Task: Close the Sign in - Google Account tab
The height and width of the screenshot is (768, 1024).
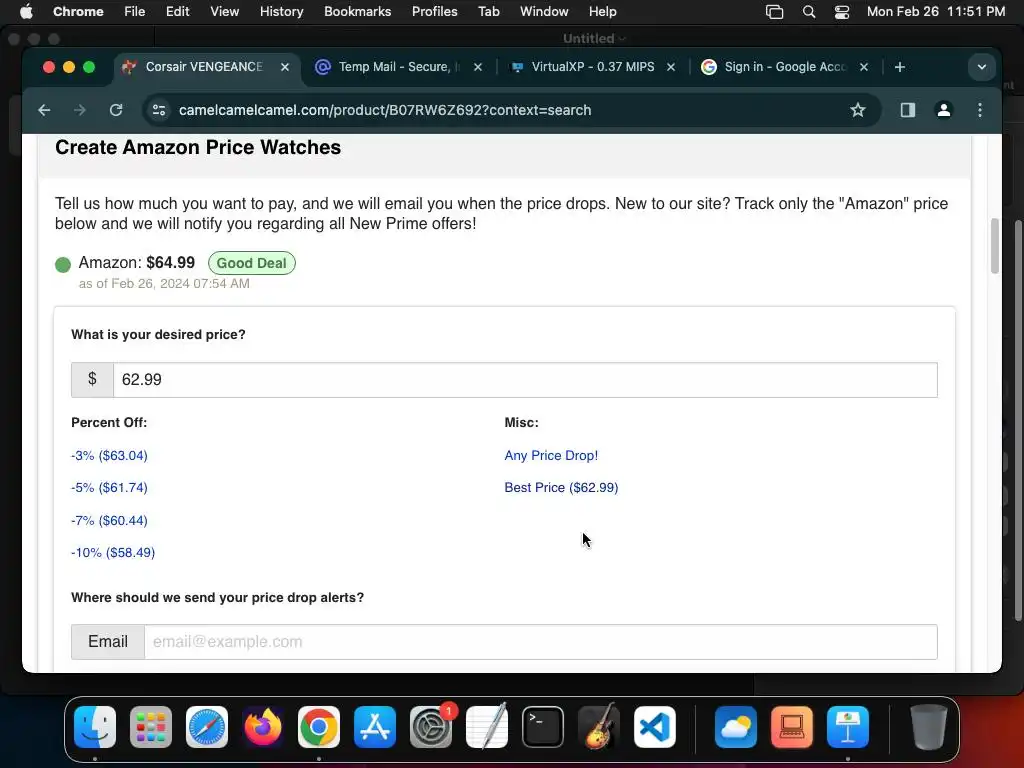Action: point(864,67)
